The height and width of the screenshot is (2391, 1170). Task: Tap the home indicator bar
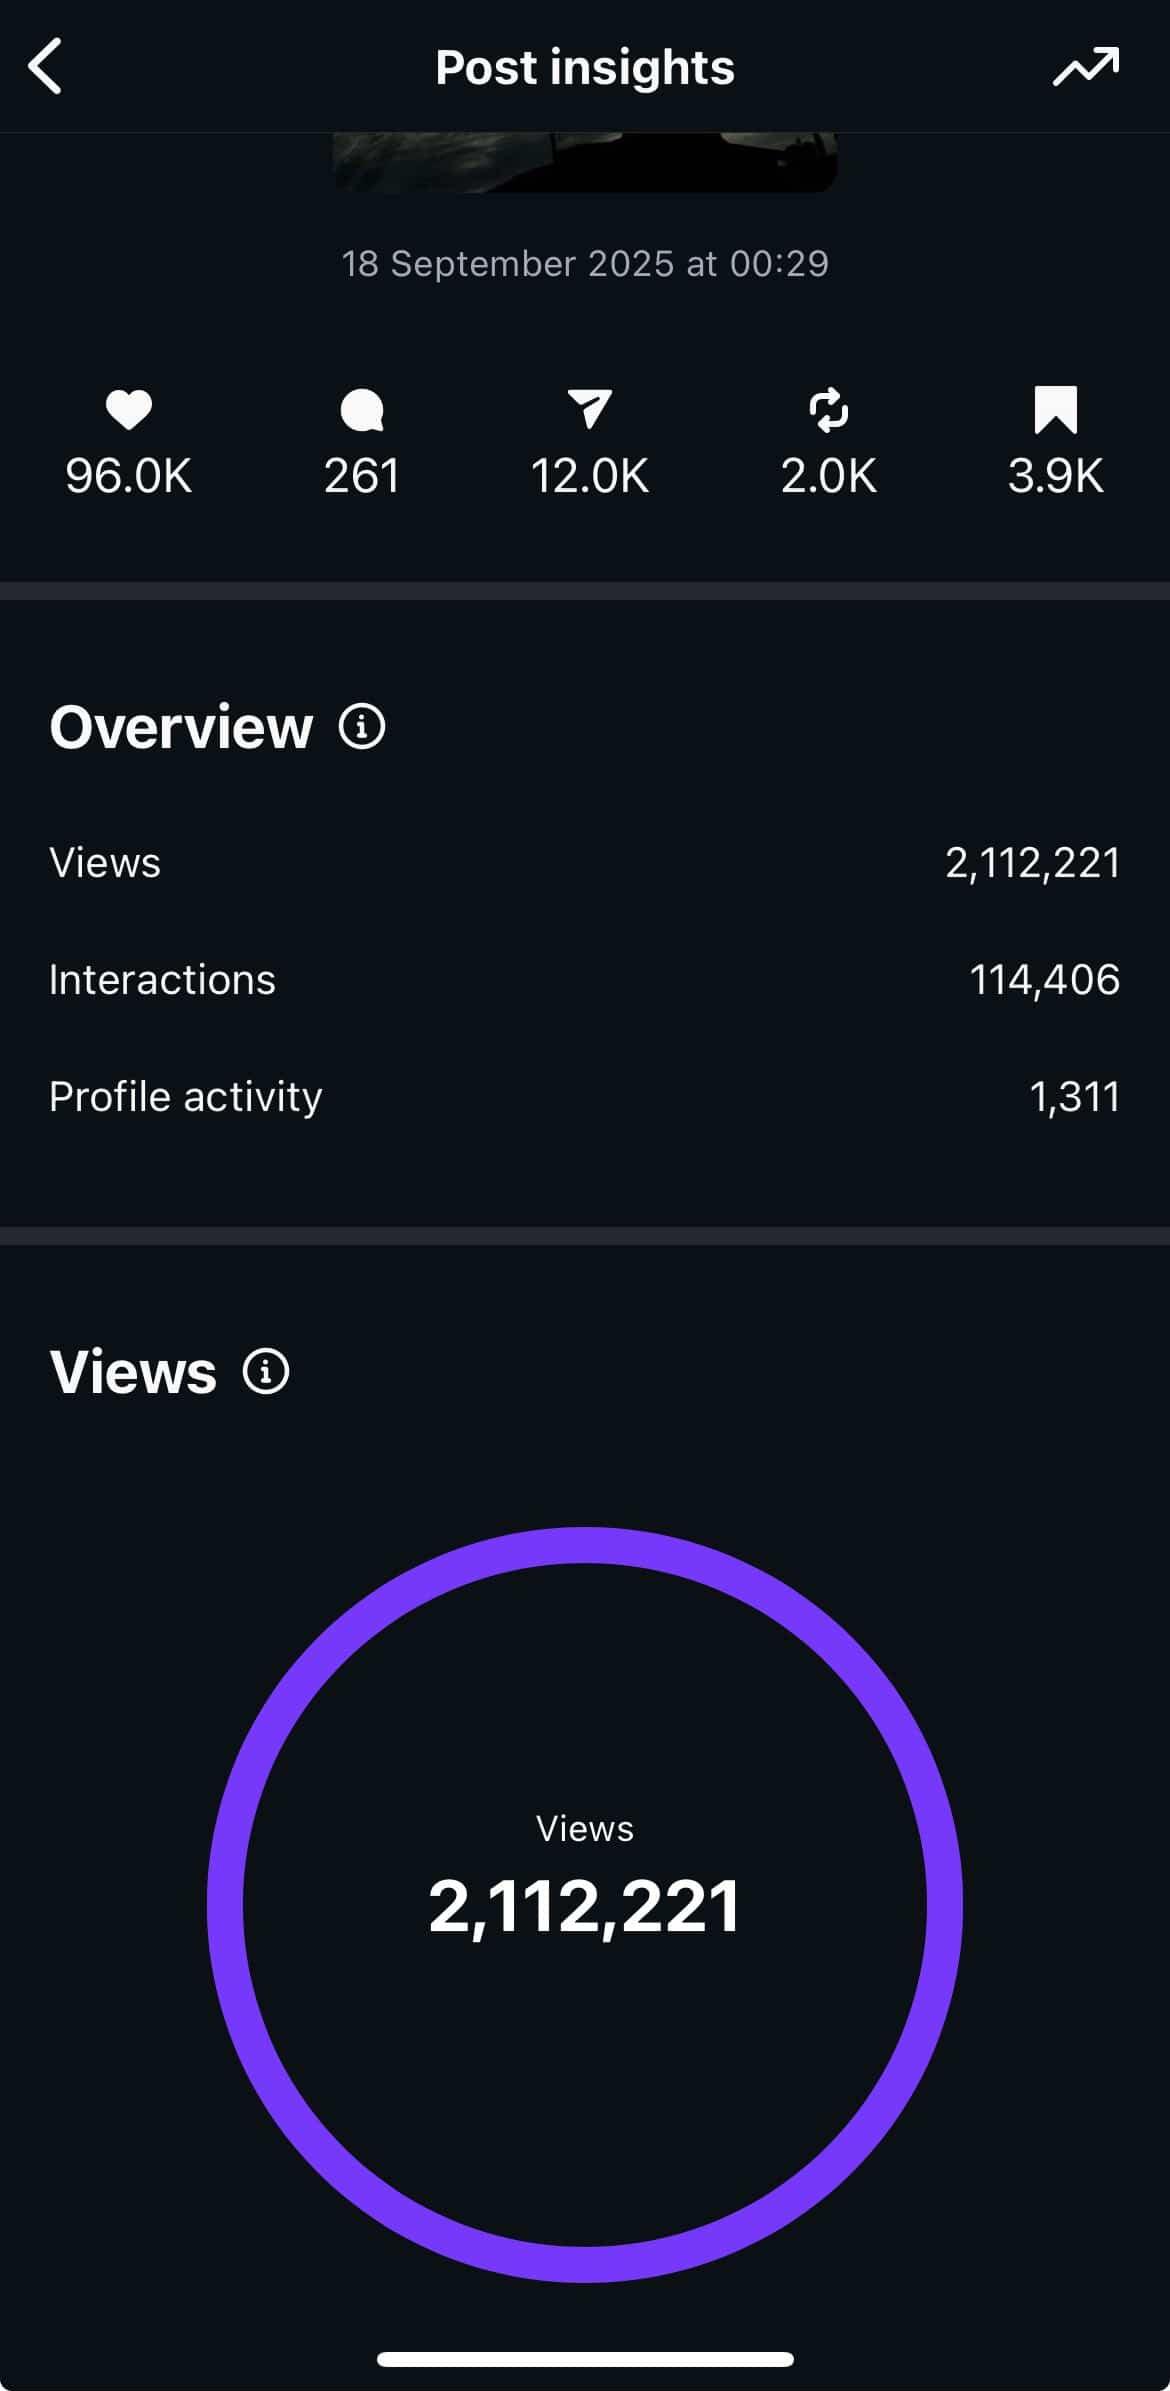click(x=585, y=2359)
